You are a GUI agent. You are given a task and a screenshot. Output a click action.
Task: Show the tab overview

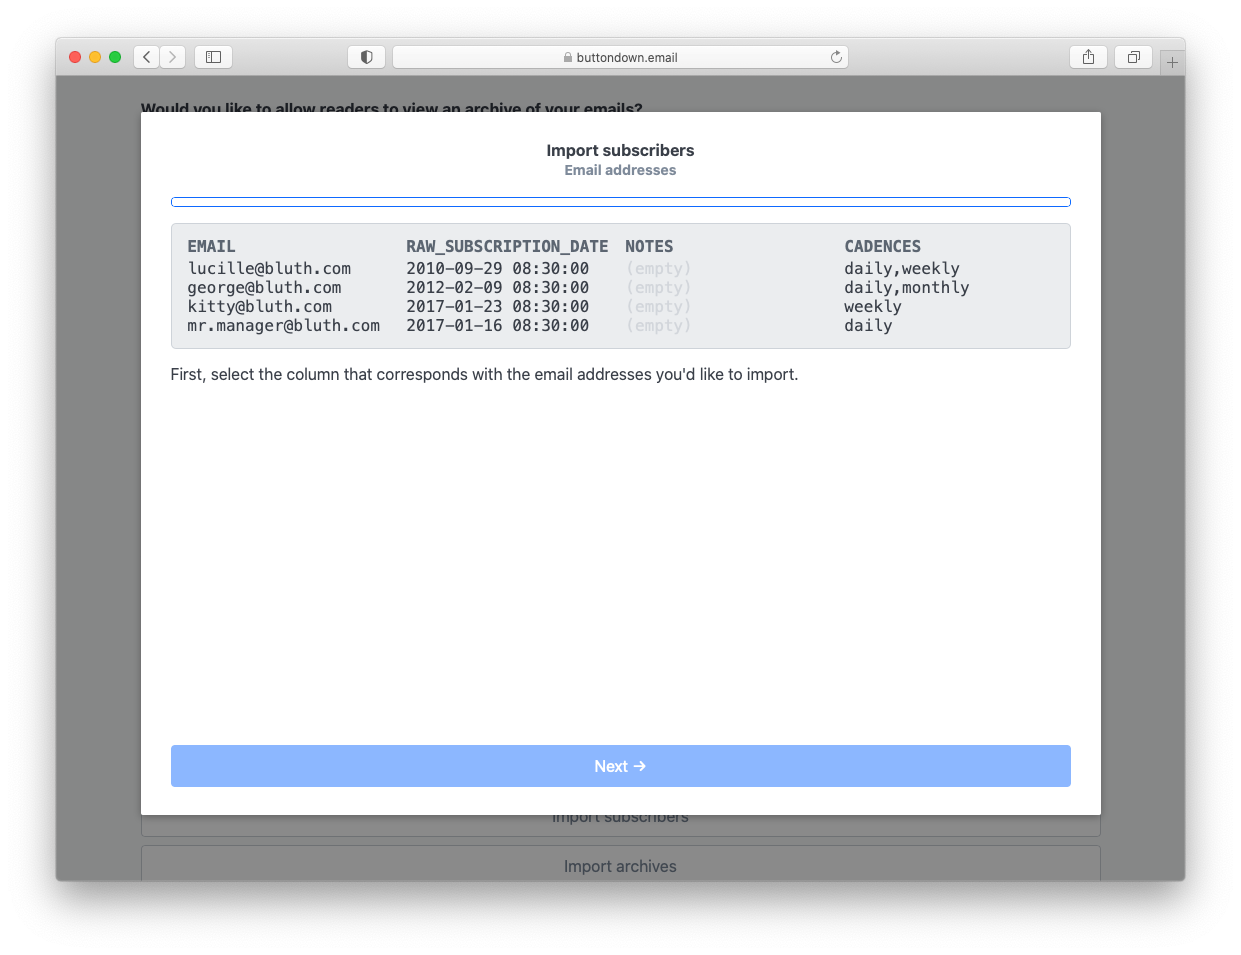pyautogui.click(x=1133, y=57)
